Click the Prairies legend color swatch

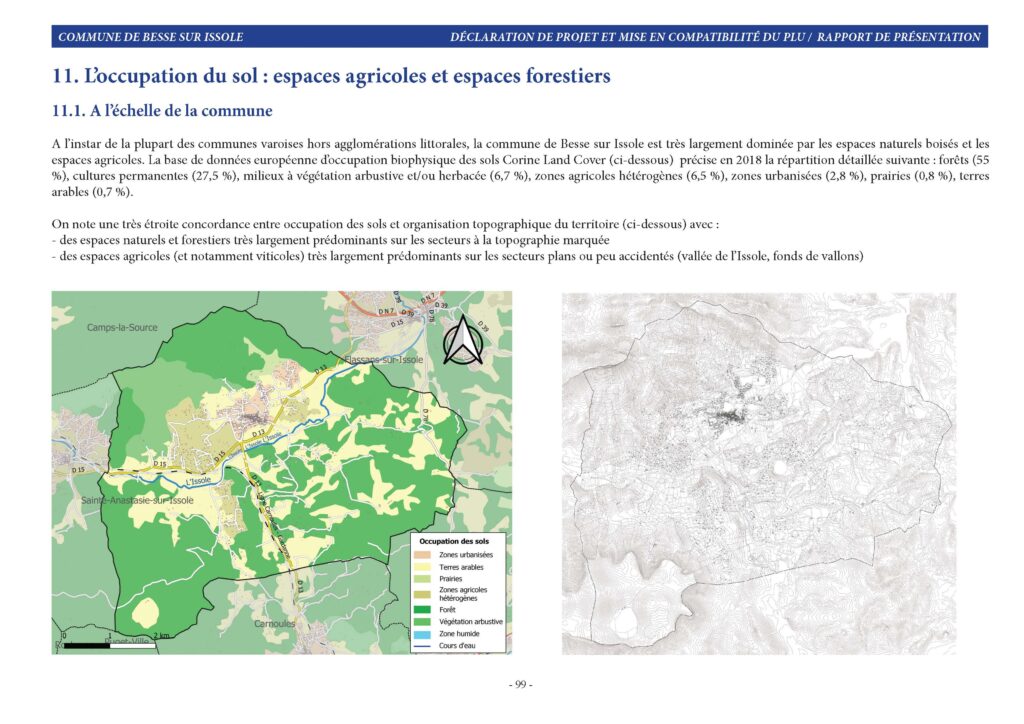423,579
